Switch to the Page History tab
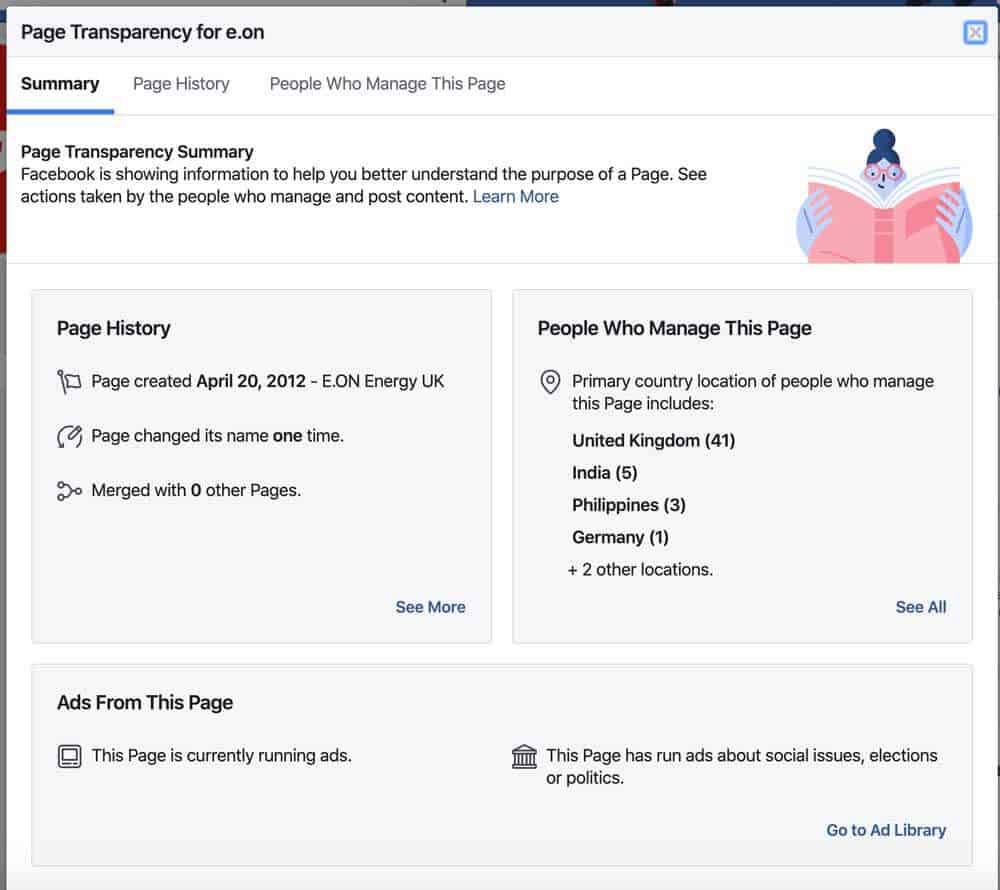The image size is (1000, 890). [181, 84]
